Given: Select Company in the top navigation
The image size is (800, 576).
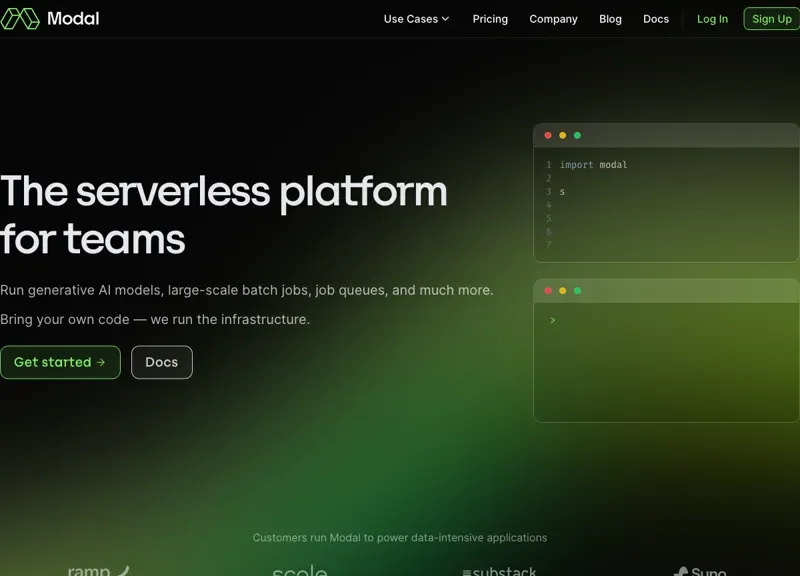Looking at the screenshot, I should pyautogui.click(x=553, y=19).
